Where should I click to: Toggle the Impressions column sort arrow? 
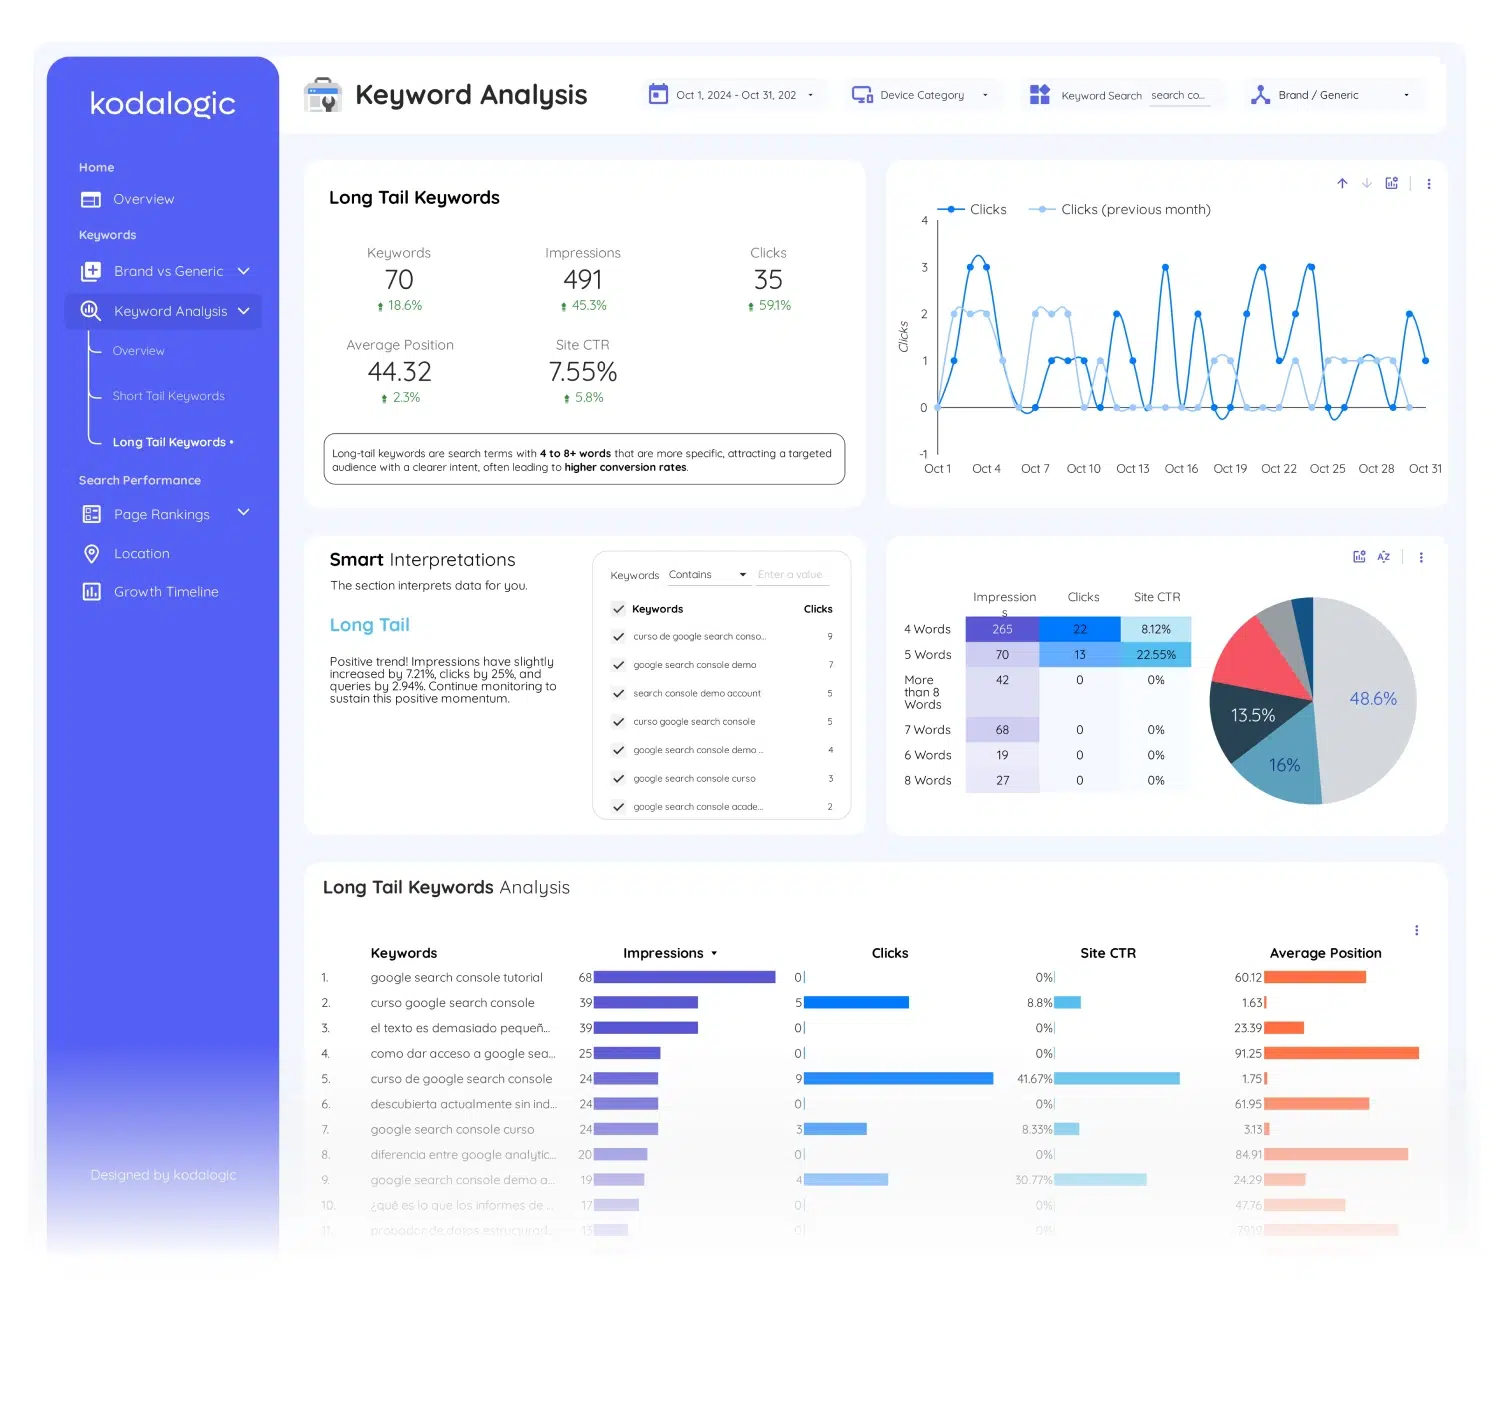[x=714, y=954]
